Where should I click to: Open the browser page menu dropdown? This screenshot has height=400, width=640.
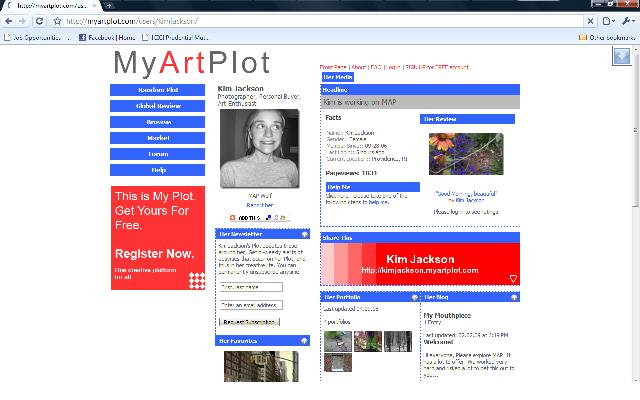click(610, 20)
